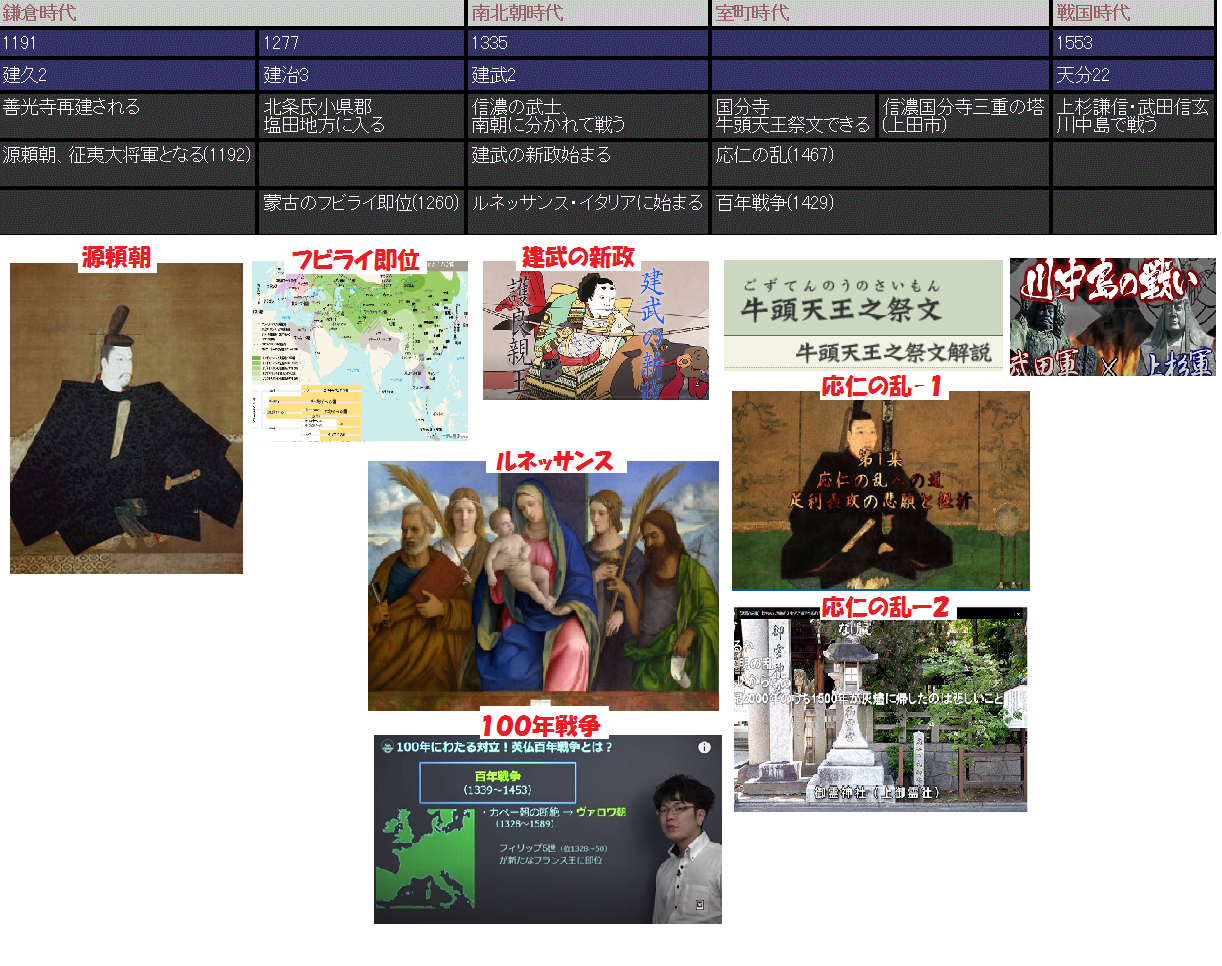Click the 天分22 era cell
The height and width of the screenshot is (966, 1222).
click(x=1134, y=75)
